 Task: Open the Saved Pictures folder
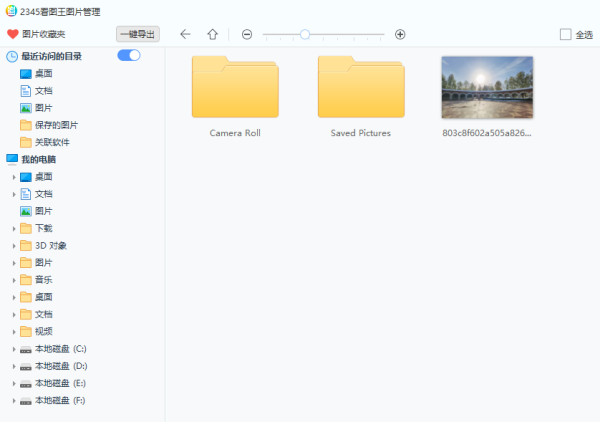[x=361, y=88]
